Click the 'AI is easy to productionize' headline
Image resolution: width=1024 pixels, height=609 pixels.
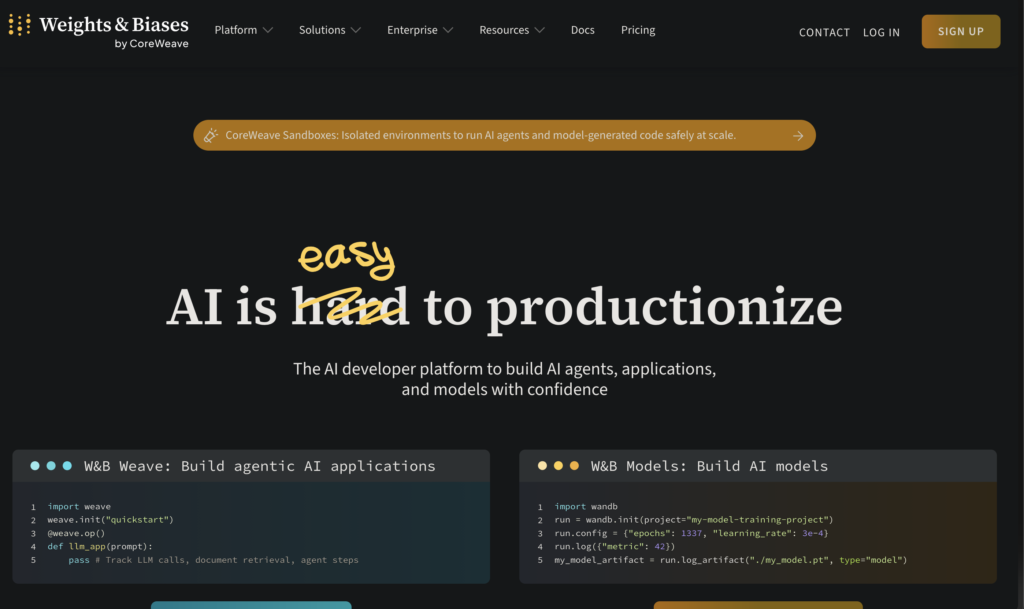(504, 290)
